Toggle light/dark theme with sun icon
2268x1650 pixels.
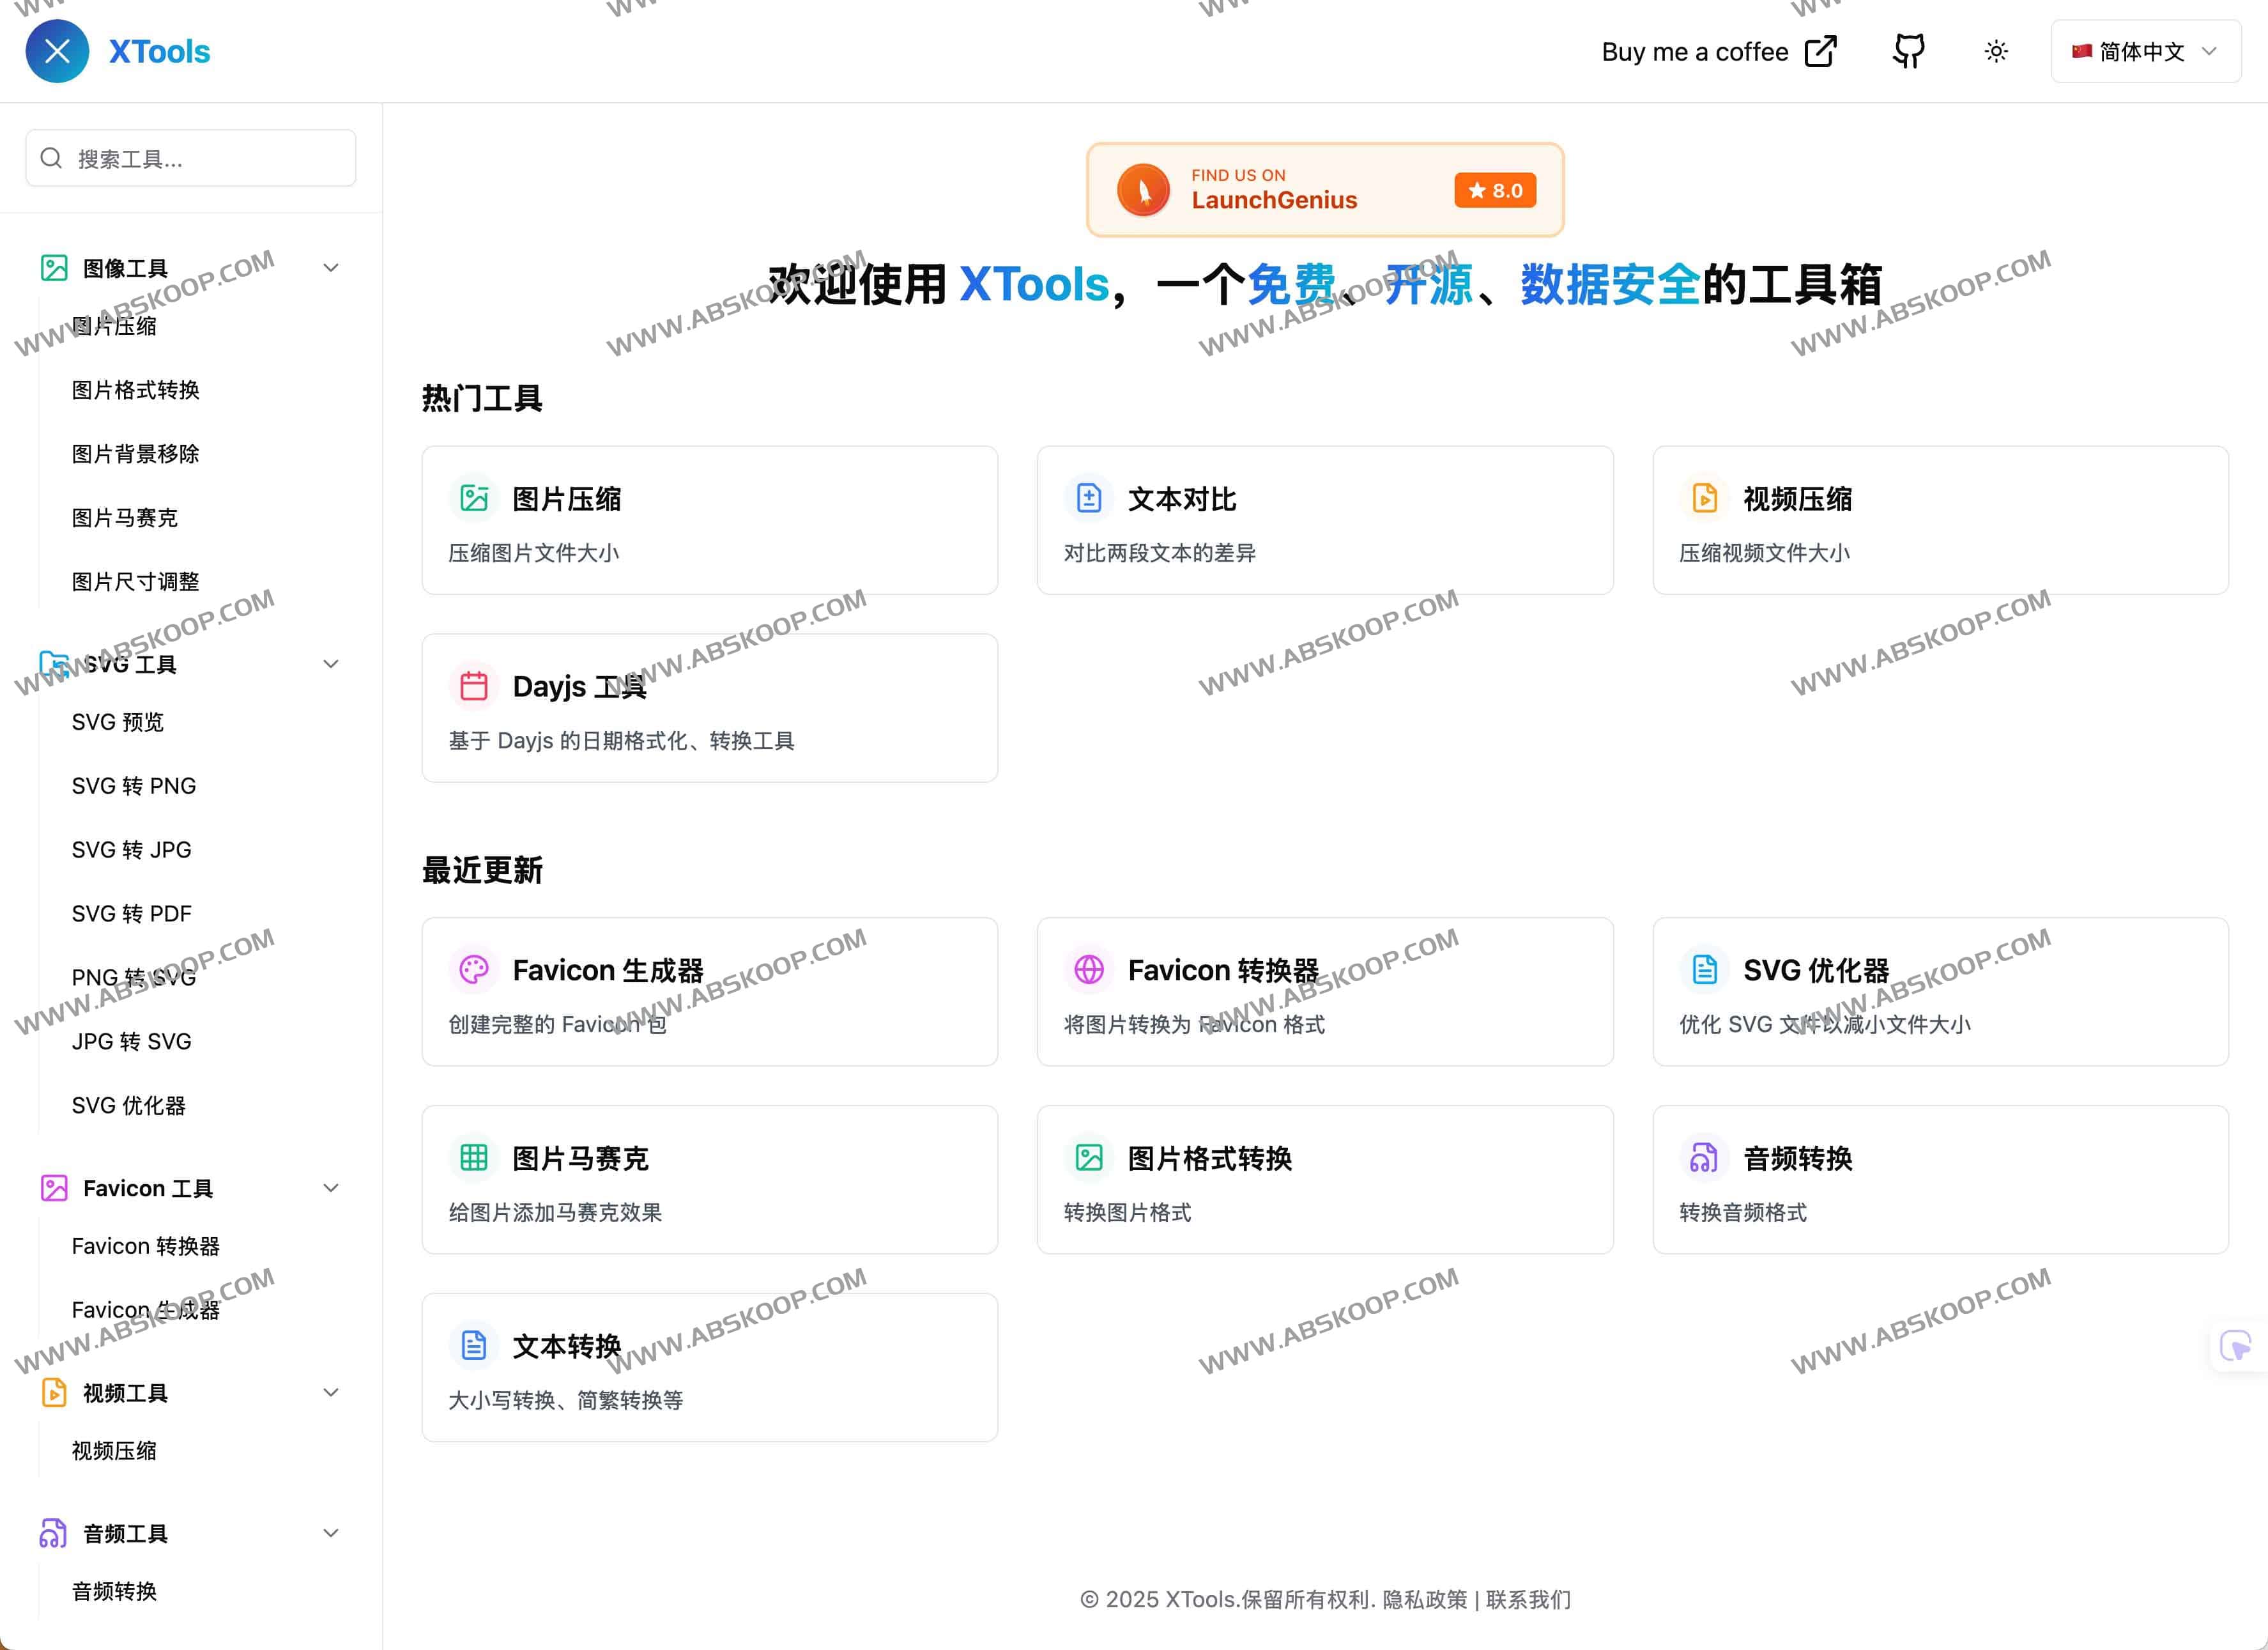pos(1995,51)
